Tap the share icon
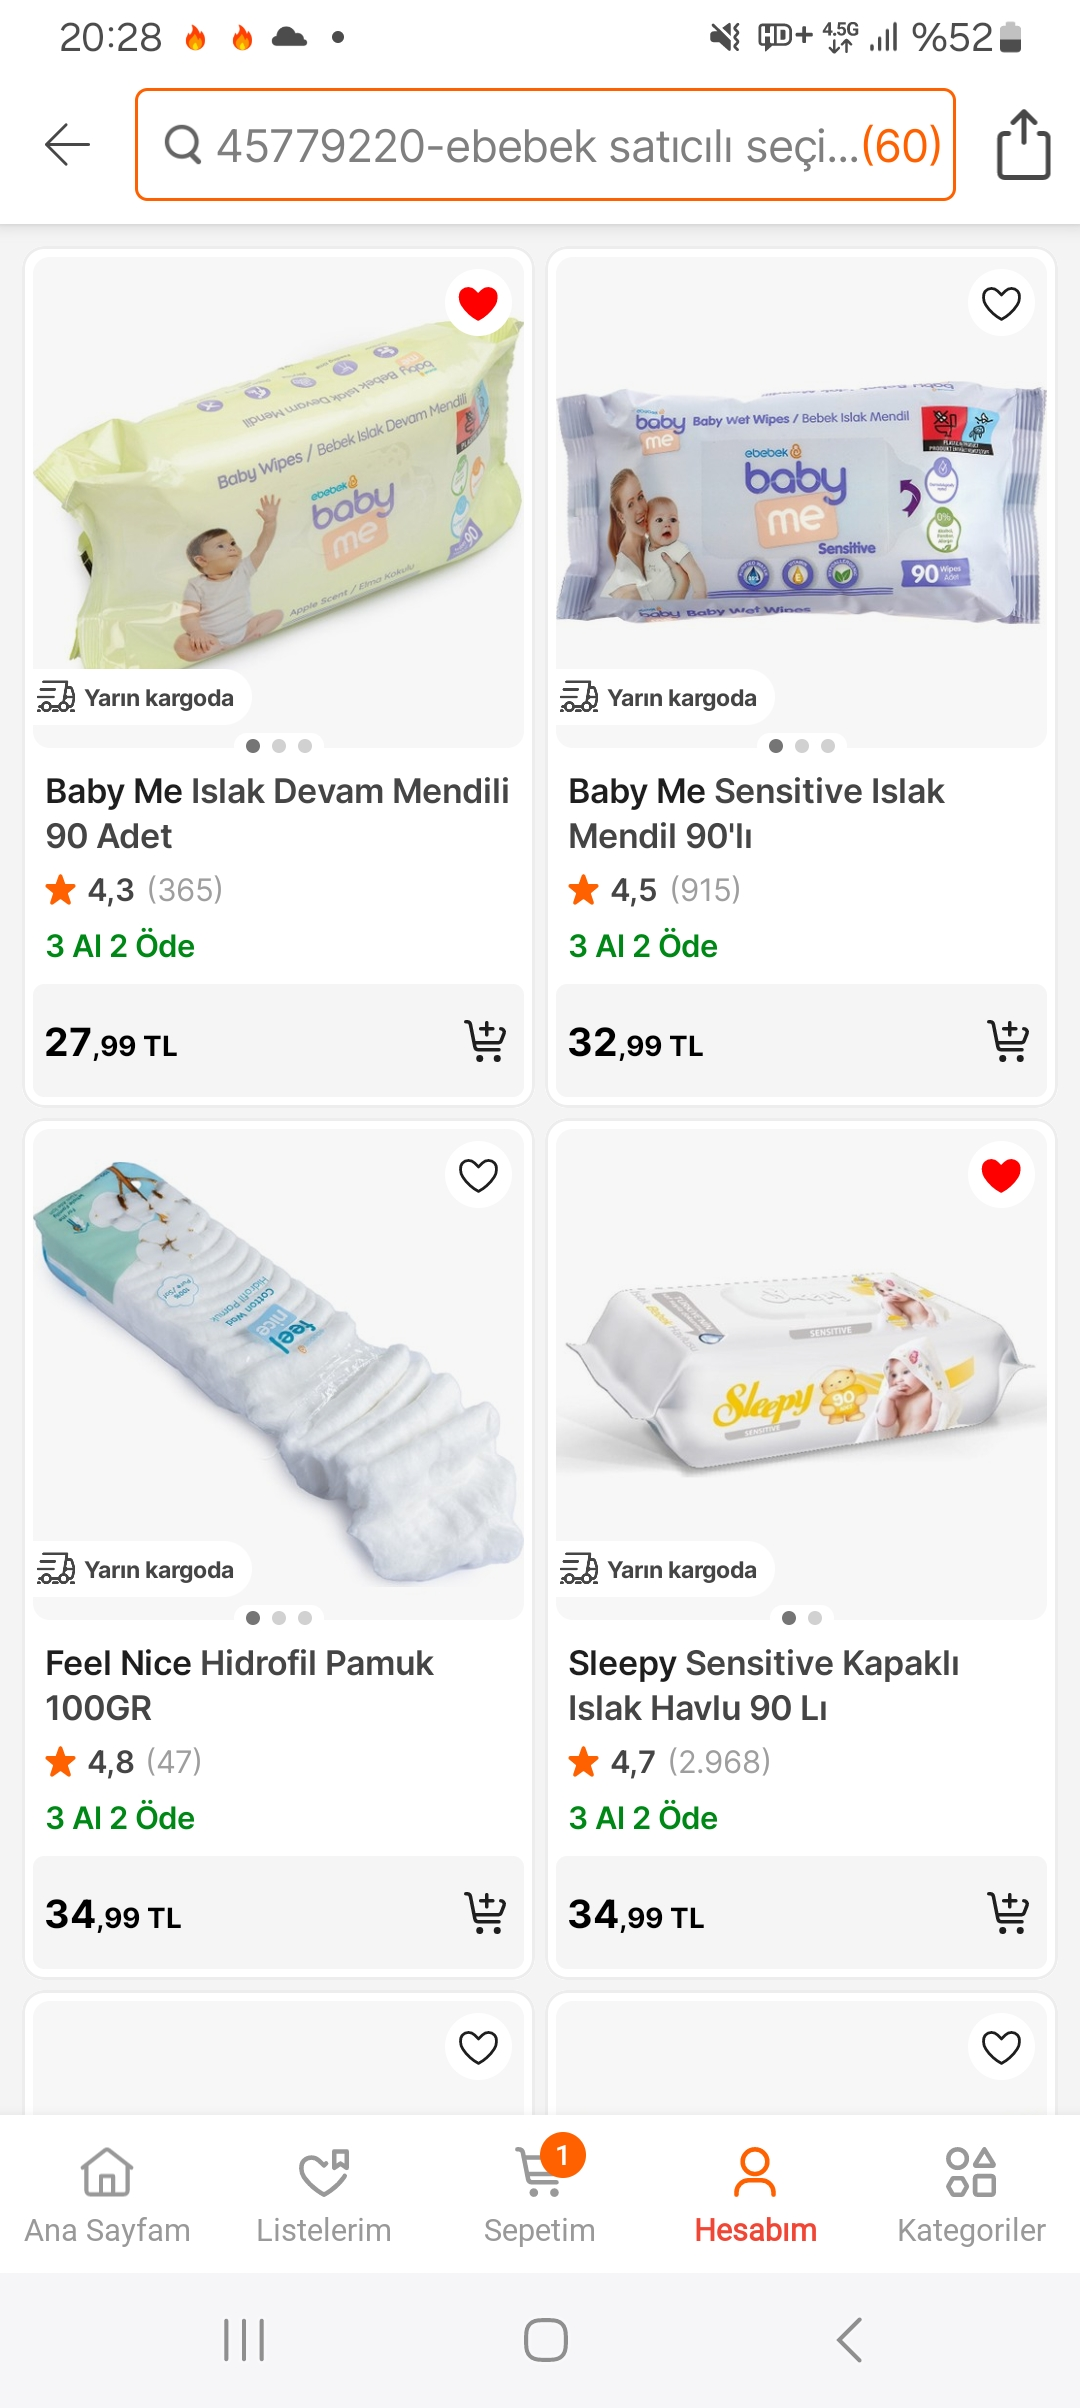This screenshot has width=1080, height=2408. coord(1023,145)
